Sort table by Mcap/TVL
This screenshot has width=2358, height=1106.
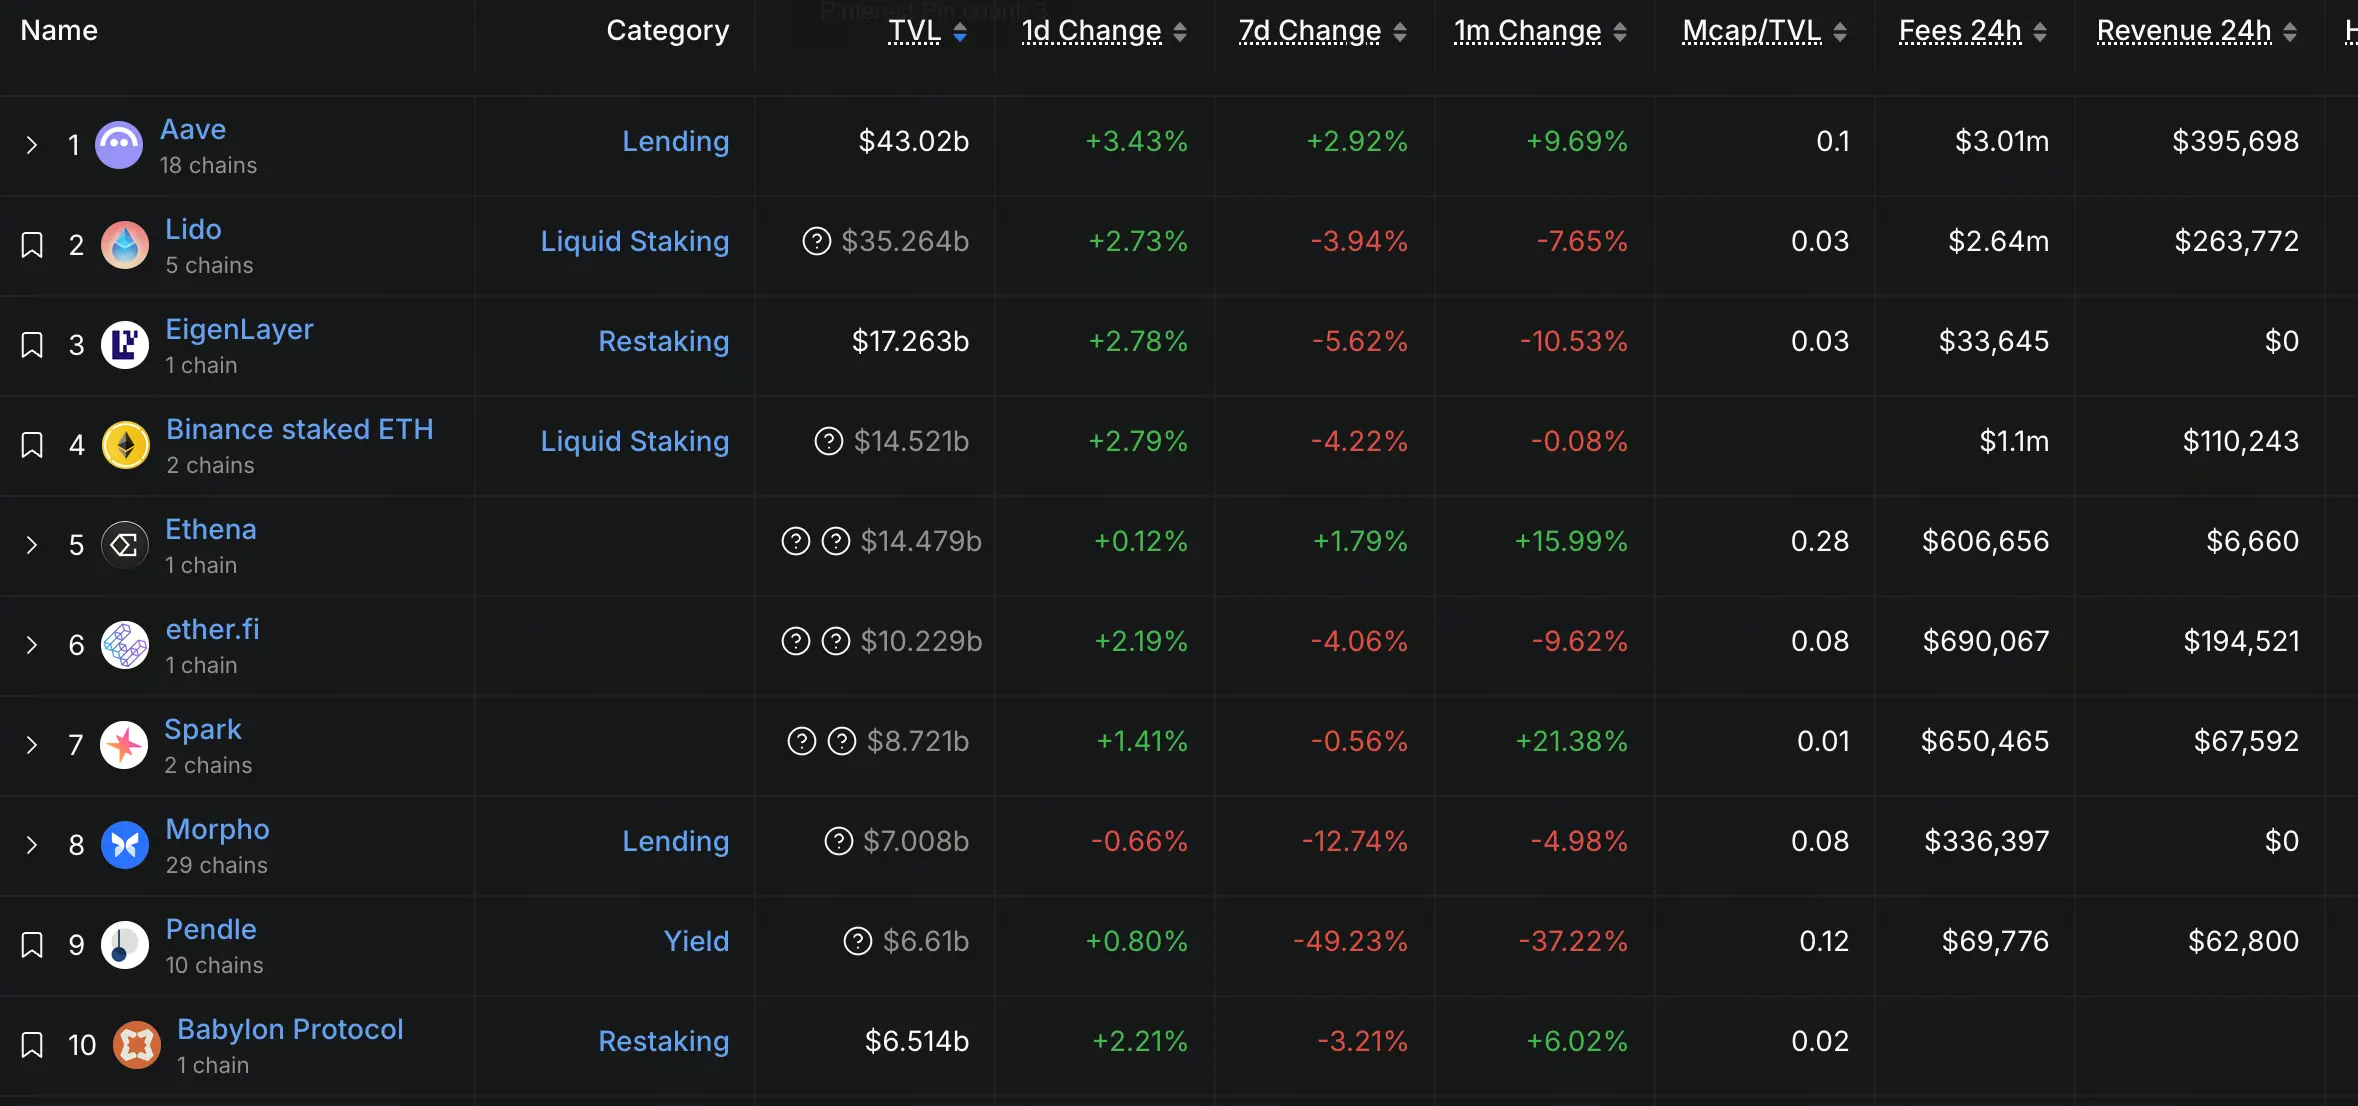(x=1764, y=32)
